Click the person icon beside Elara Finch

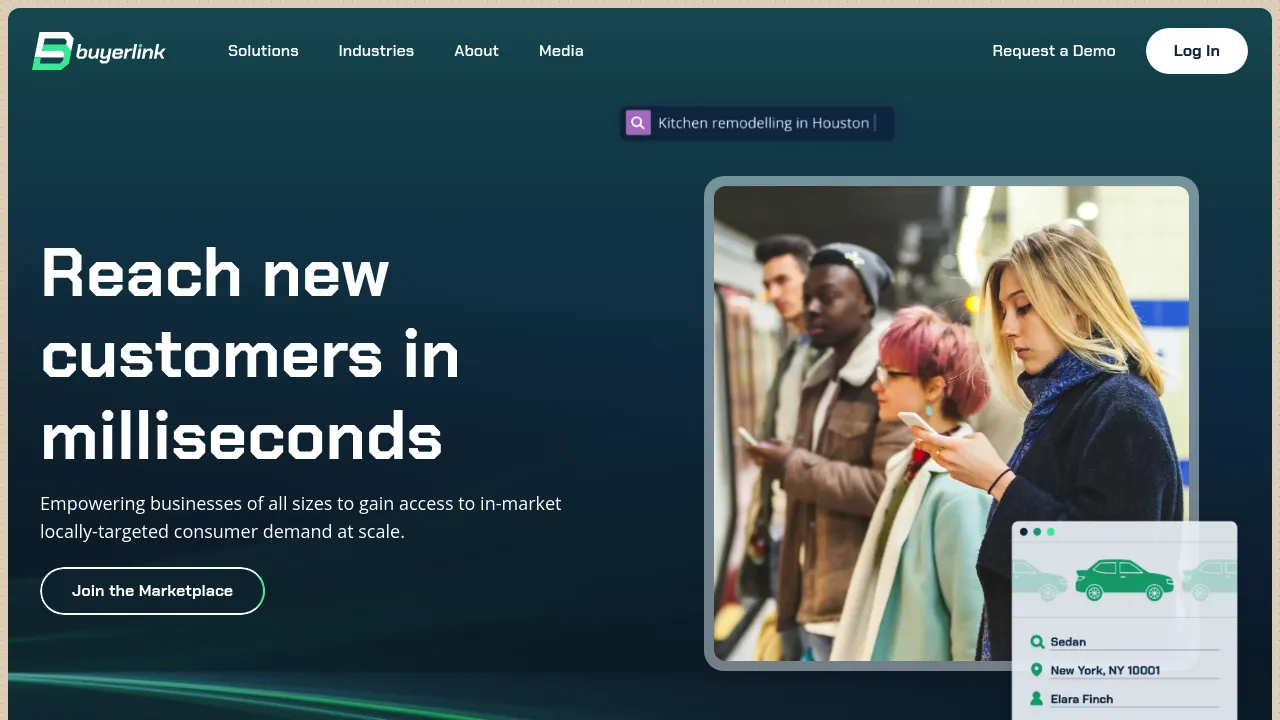click(1037, 699)
